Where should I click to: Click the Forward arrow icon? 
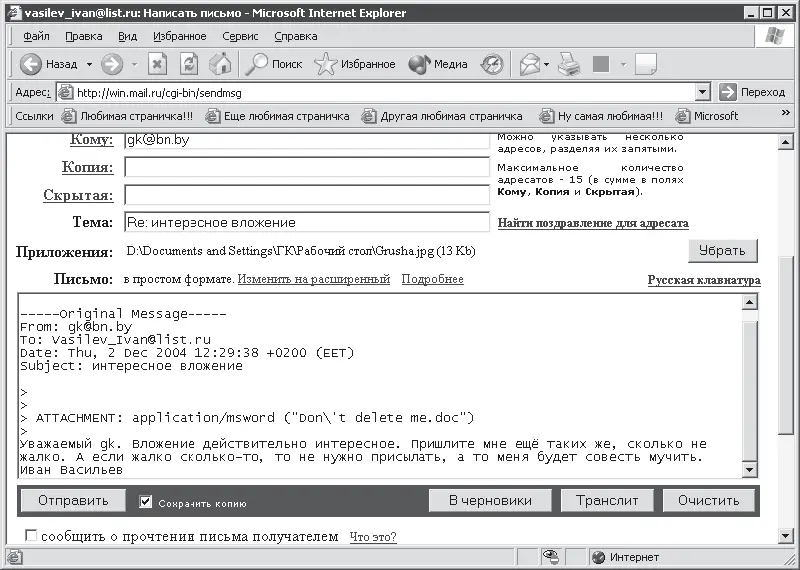point(112,64)
